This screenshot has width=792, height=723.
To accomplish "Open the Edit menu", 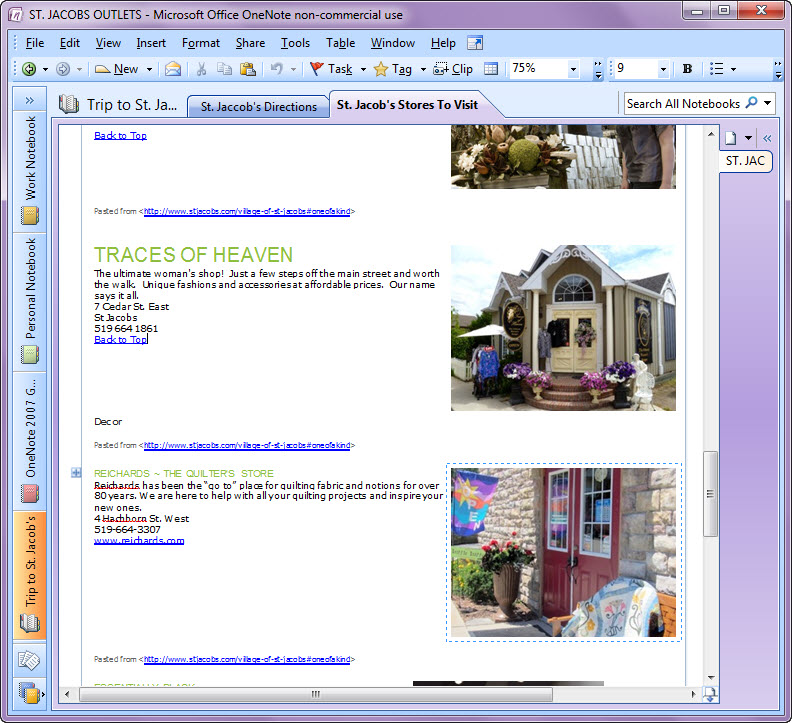I will click(x=70, y=43).
